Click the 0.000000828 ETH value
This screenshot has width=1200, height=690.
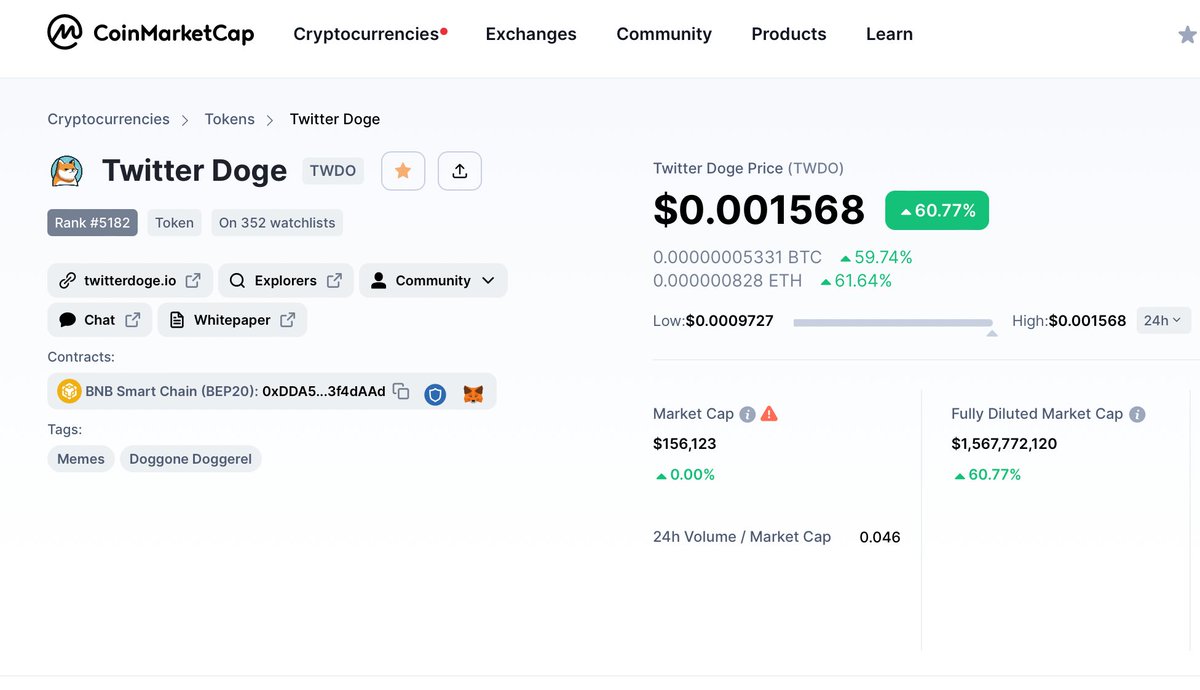click(727, 281)
